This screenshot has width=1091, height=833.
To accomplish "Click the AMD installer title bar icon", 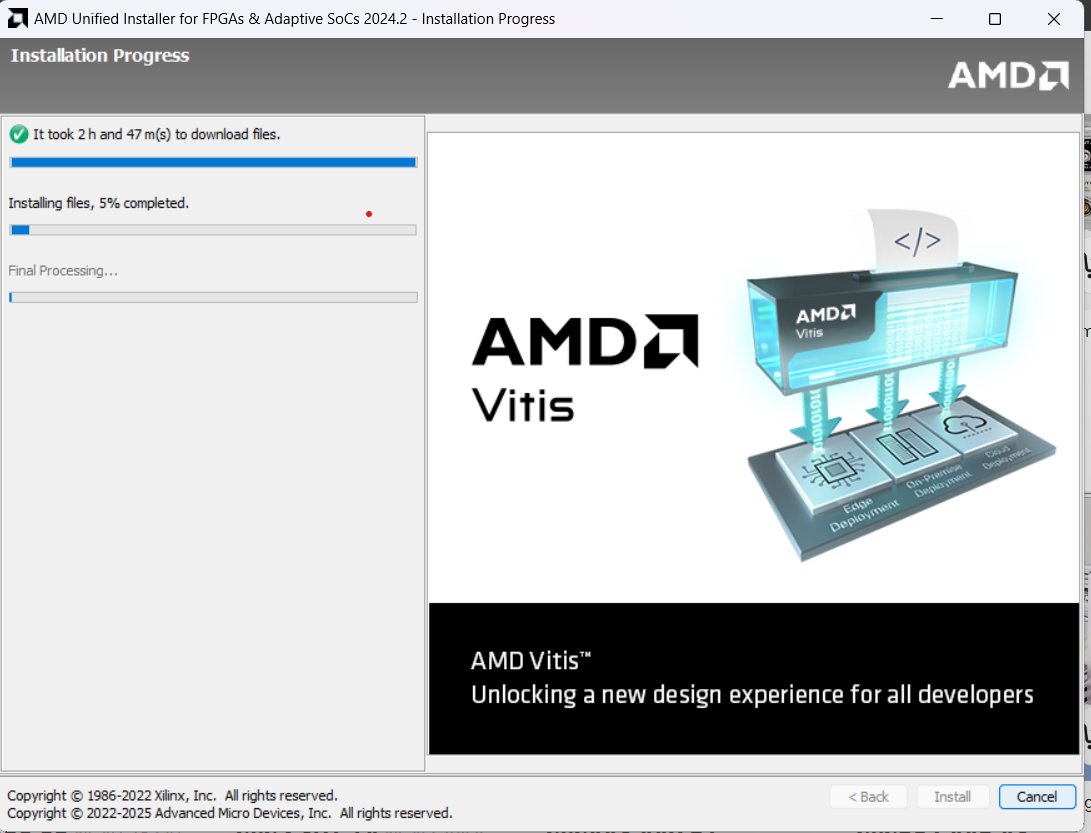I will 17,19.
